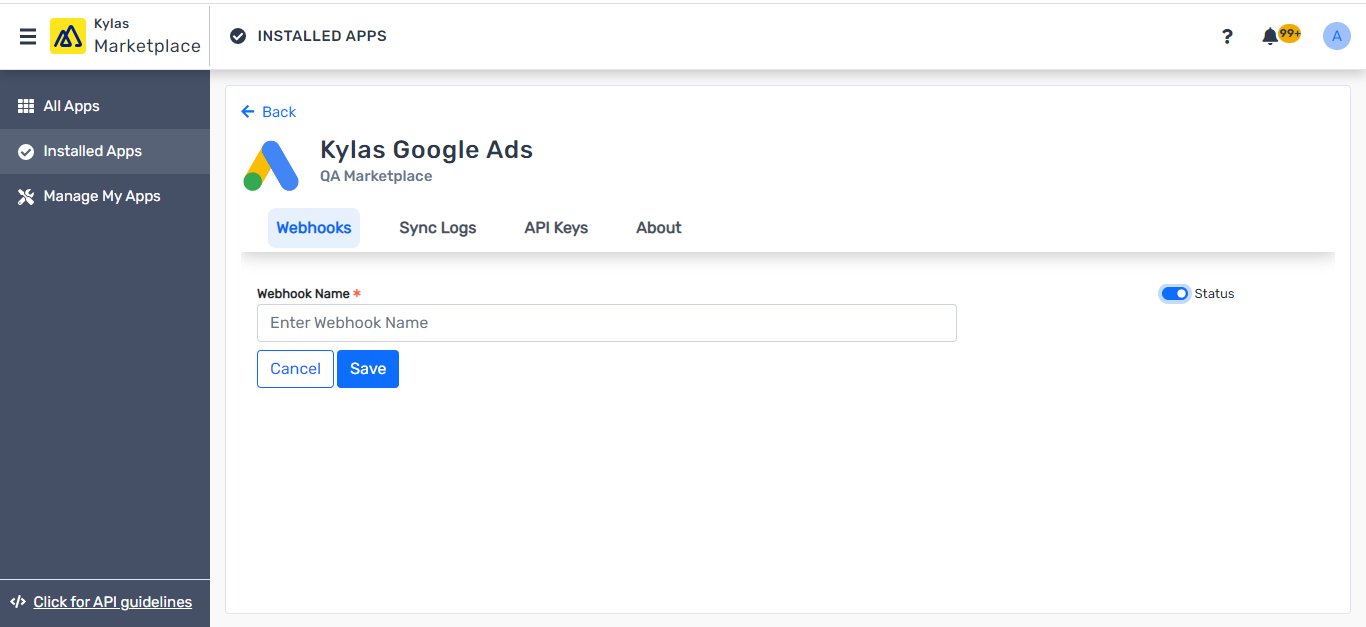This screenshot has height=627, width=1366.
Task: Click the Installed Apps checkmark icon in sidebar
Action: pyautogui.click(x=25, y=151)
